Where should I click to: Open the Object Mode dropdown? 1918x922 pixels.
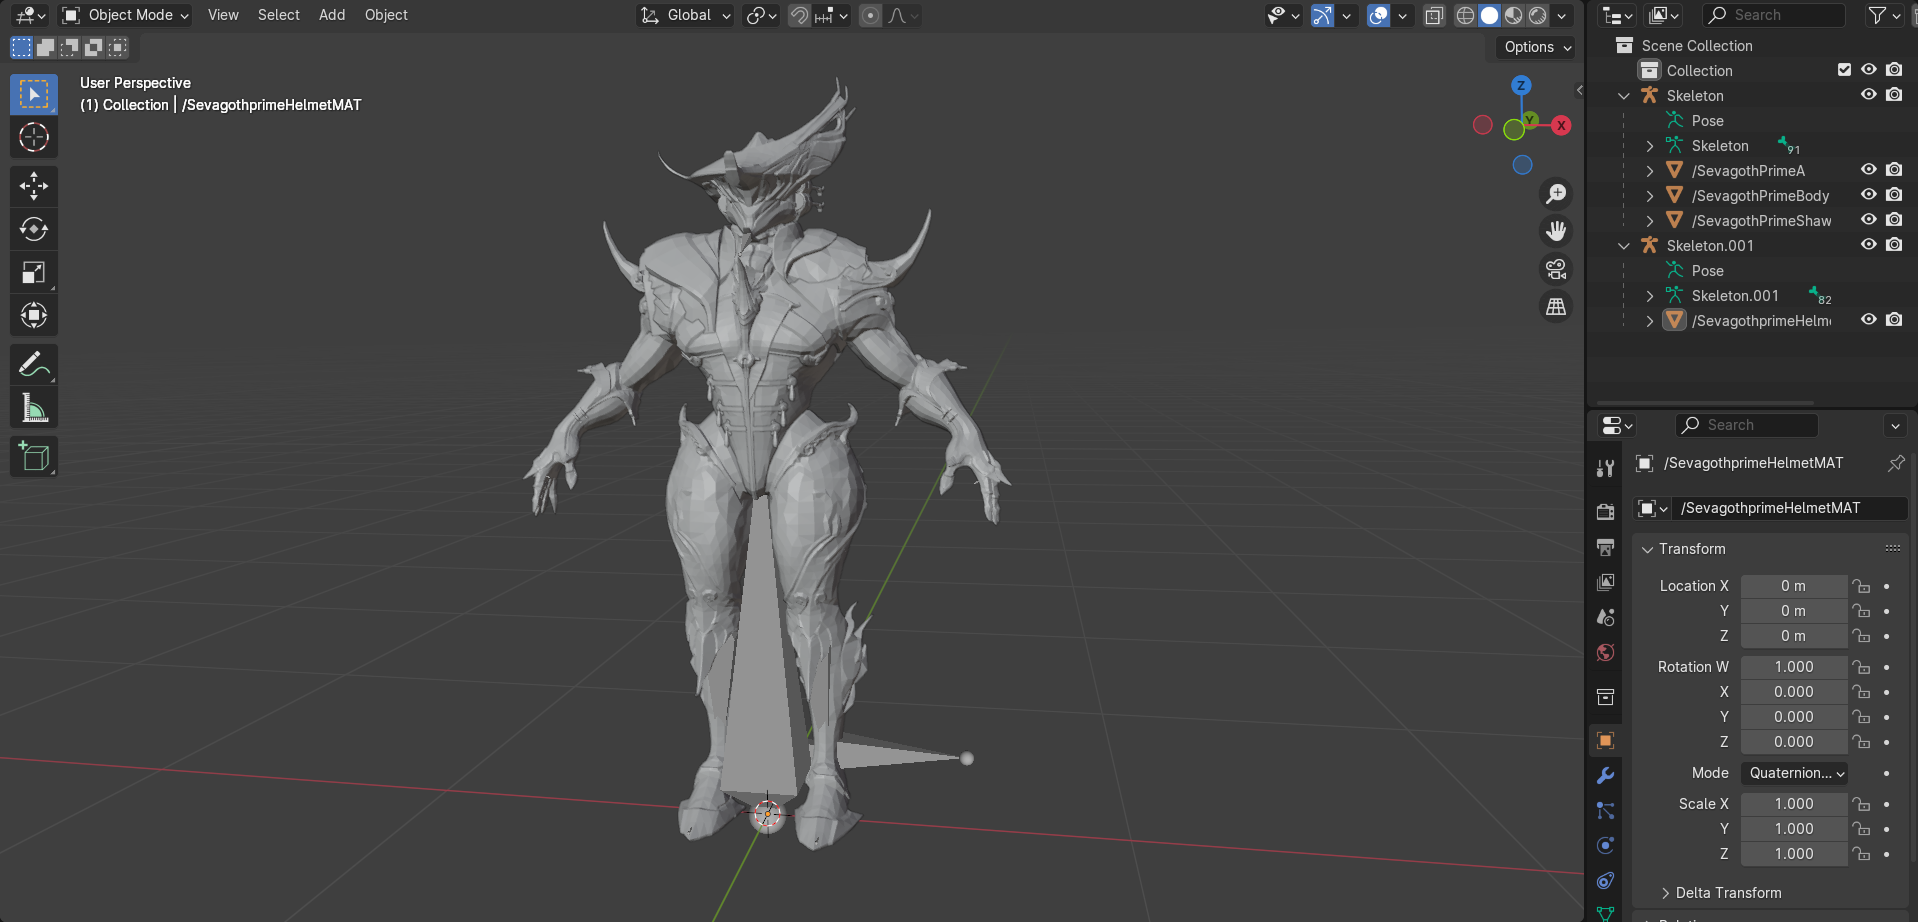125,15
